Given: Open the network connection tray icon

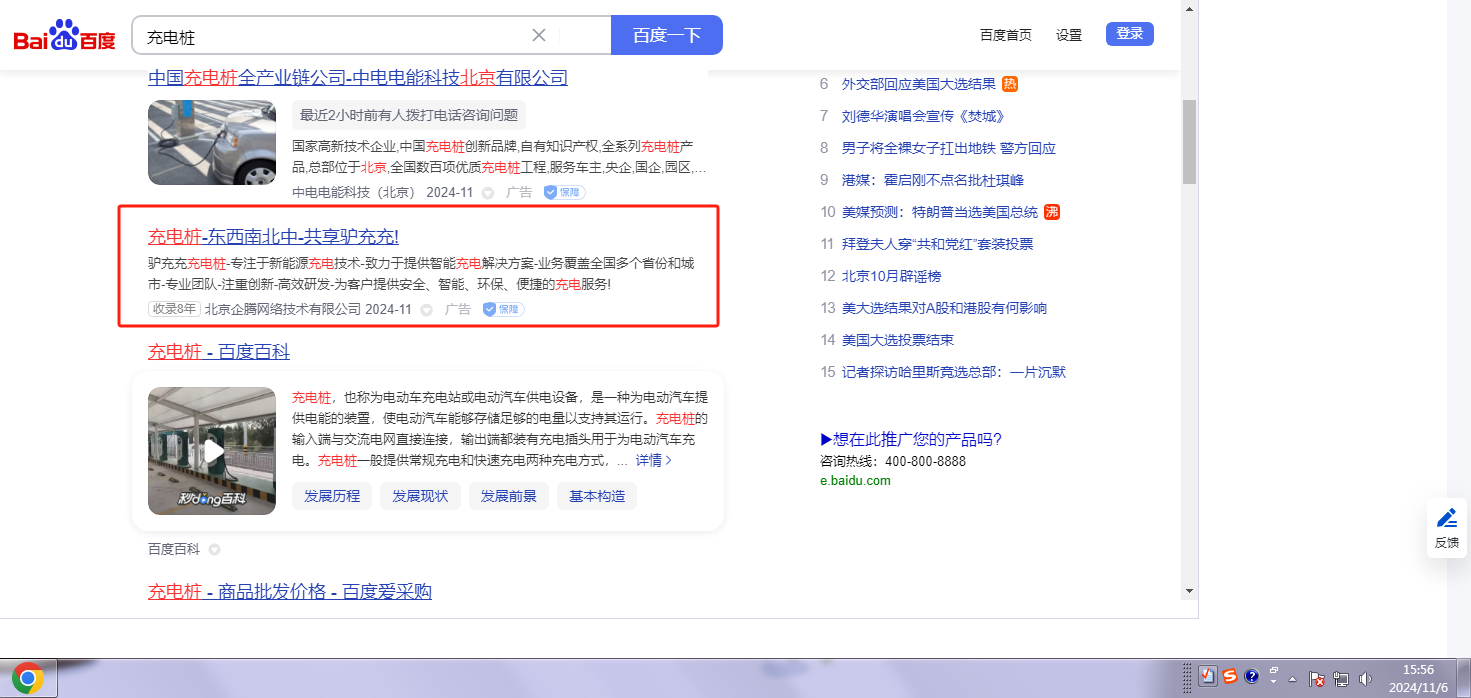Looking at the screenshot, I should point(1341,679).
